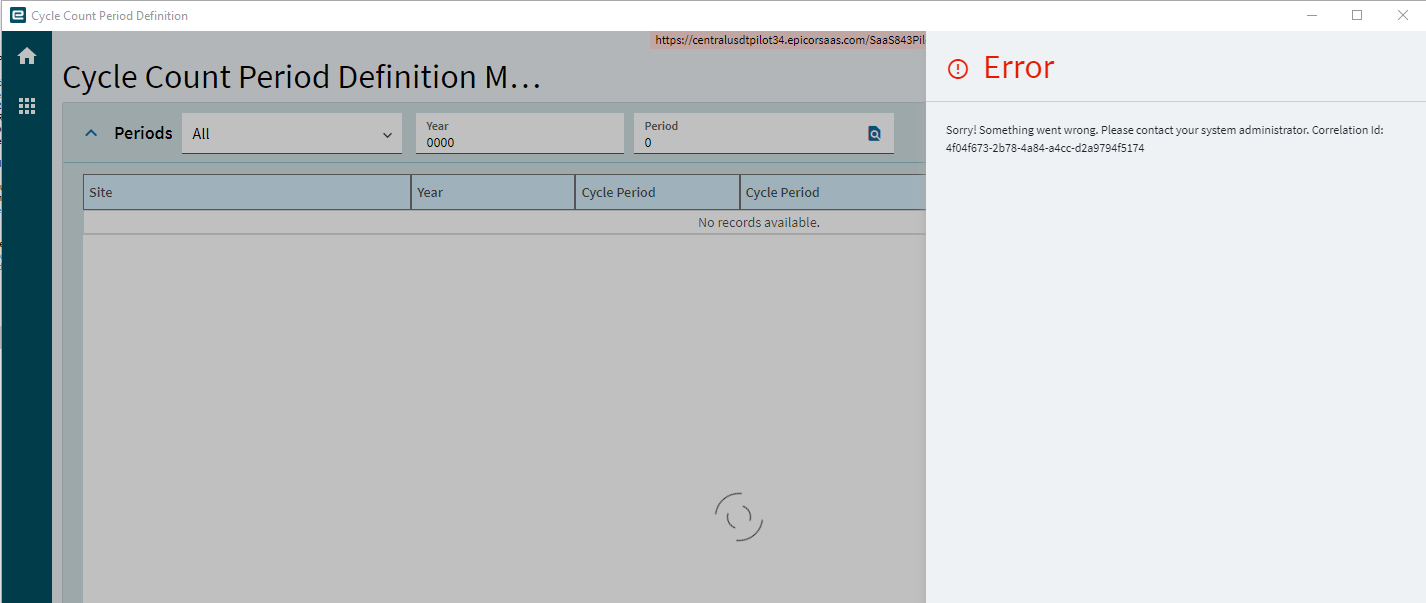Click the Error panel title
The height and width of the screenshot is (603, 1426).
coord(1019,67)
